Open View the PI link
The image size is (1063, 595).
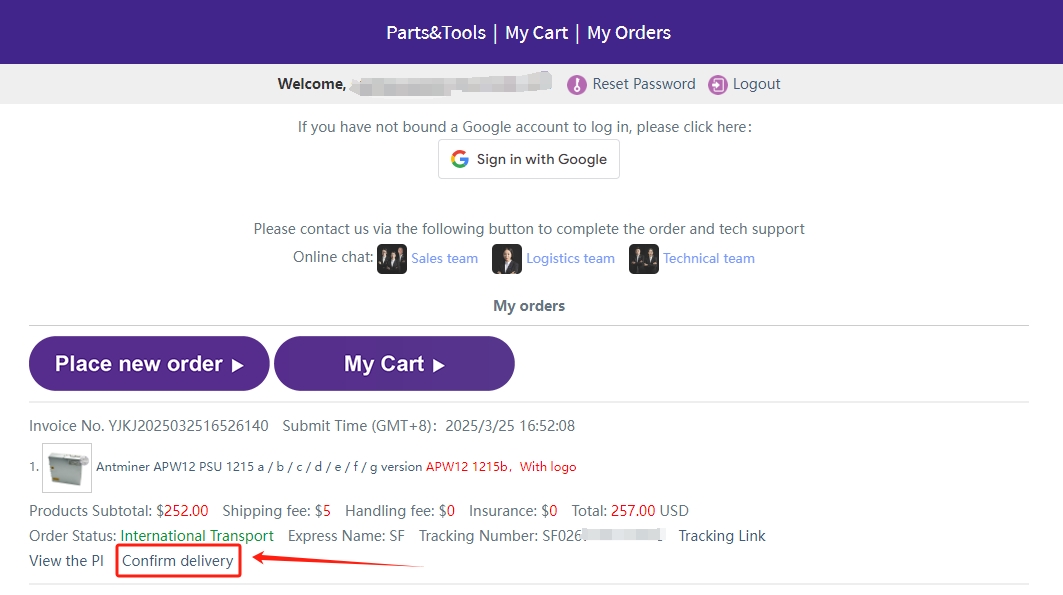tap(66, 561)
